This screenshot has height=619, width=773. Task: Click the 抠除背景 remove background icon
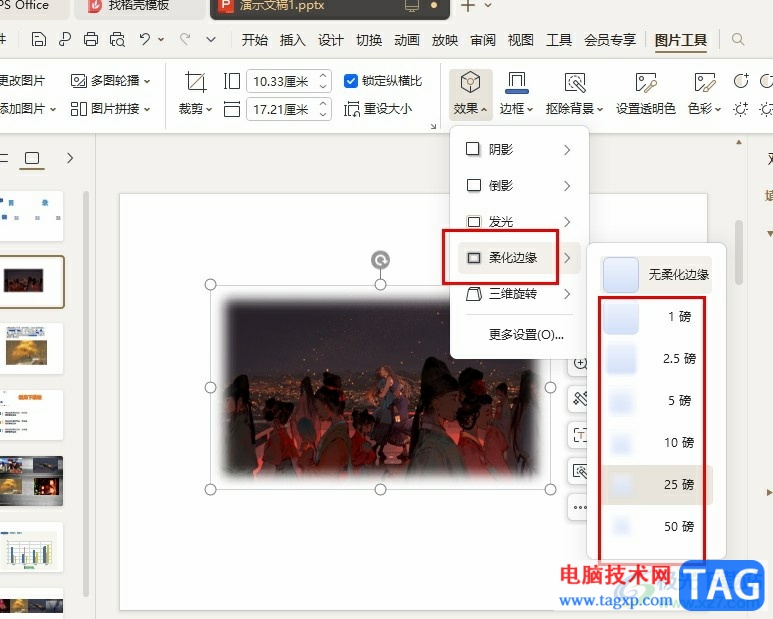[x=575, y=82]
